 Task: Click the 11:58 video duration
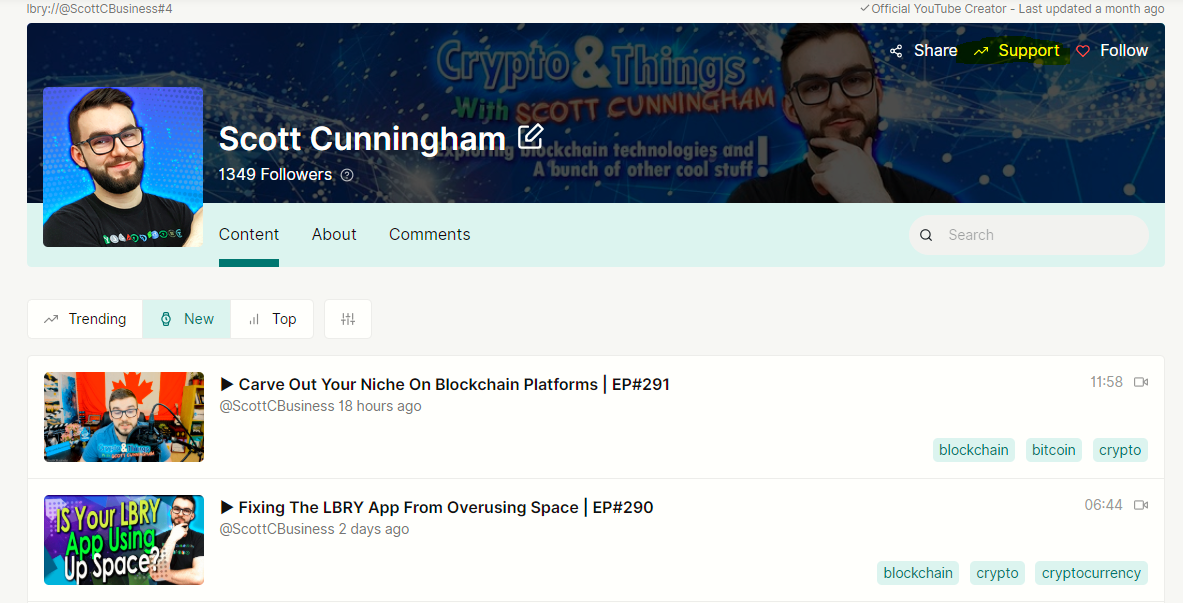(x=1106, y=382)
